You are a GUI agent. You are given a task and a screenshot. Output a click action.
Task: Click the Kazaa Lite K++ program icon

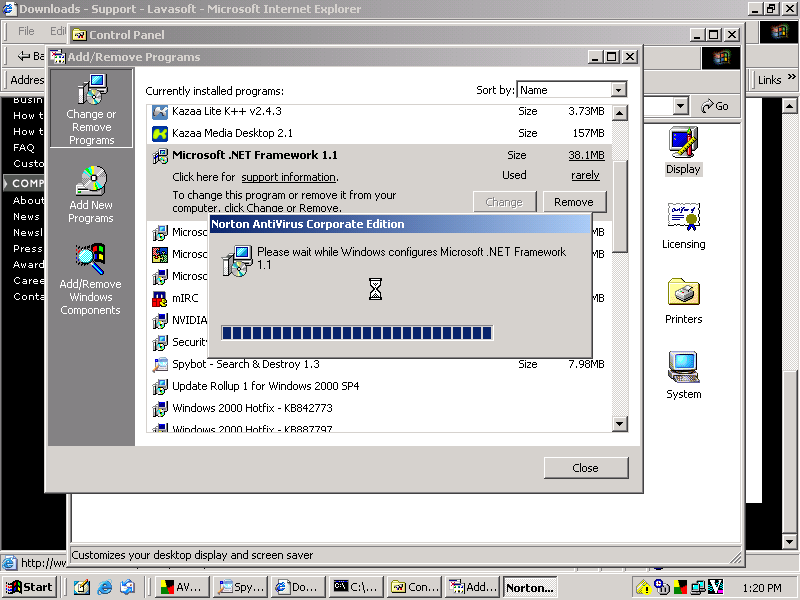(x=160, y=112)
